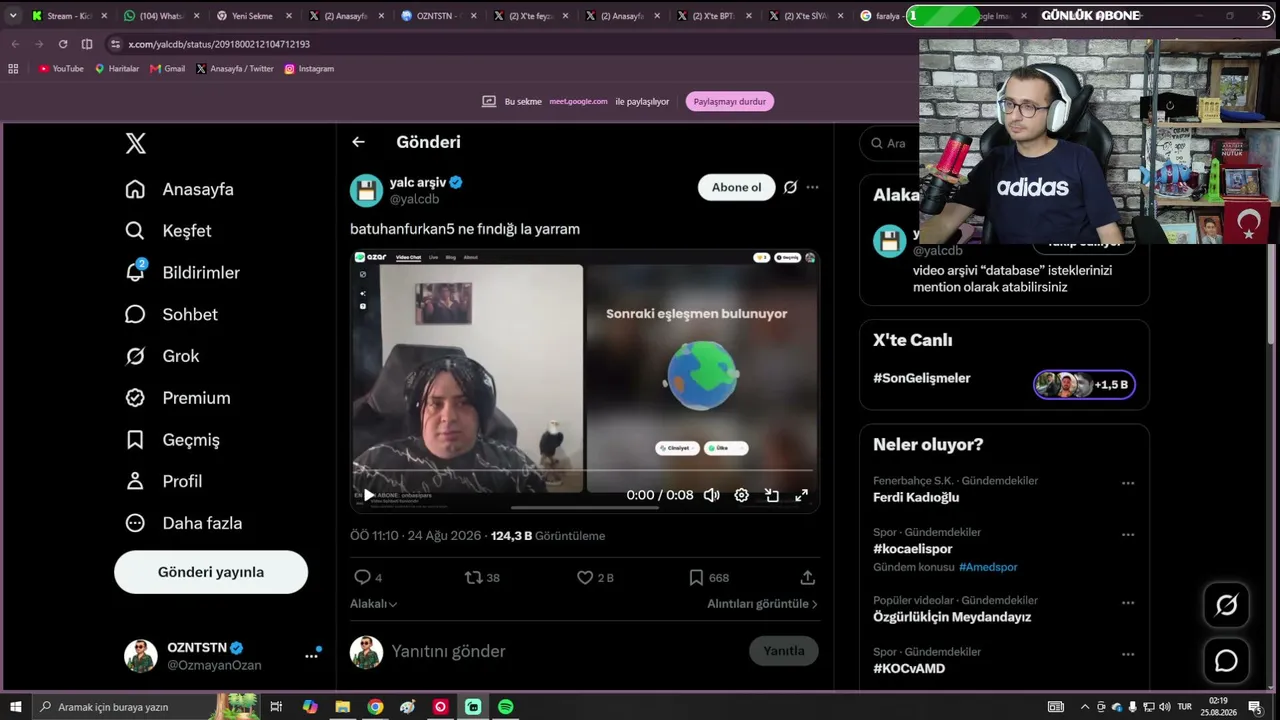
Task: Click the Grok icon on the post
Action: tap(790, 187)
